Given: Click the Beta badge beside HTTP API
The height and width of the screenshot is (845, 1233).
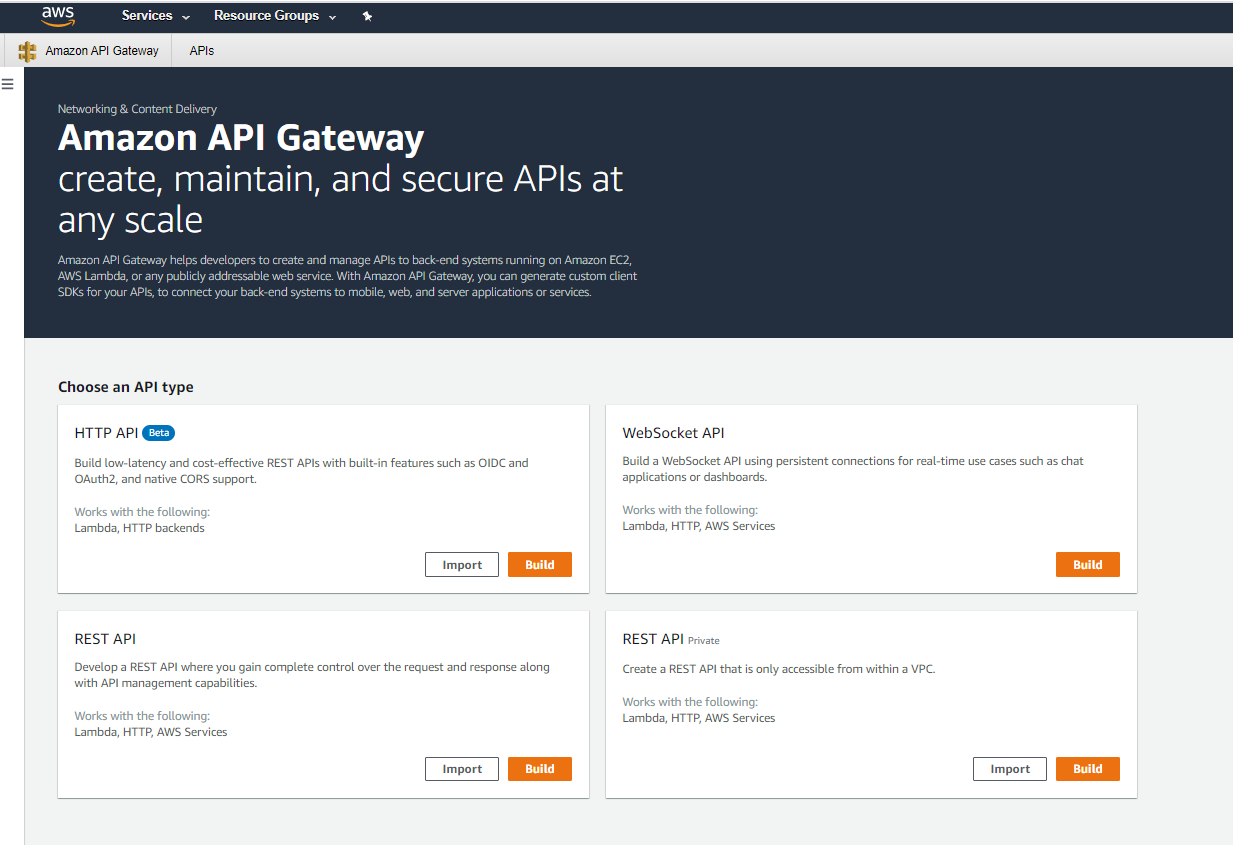Looking at the screenshot, I should [158, 433].
